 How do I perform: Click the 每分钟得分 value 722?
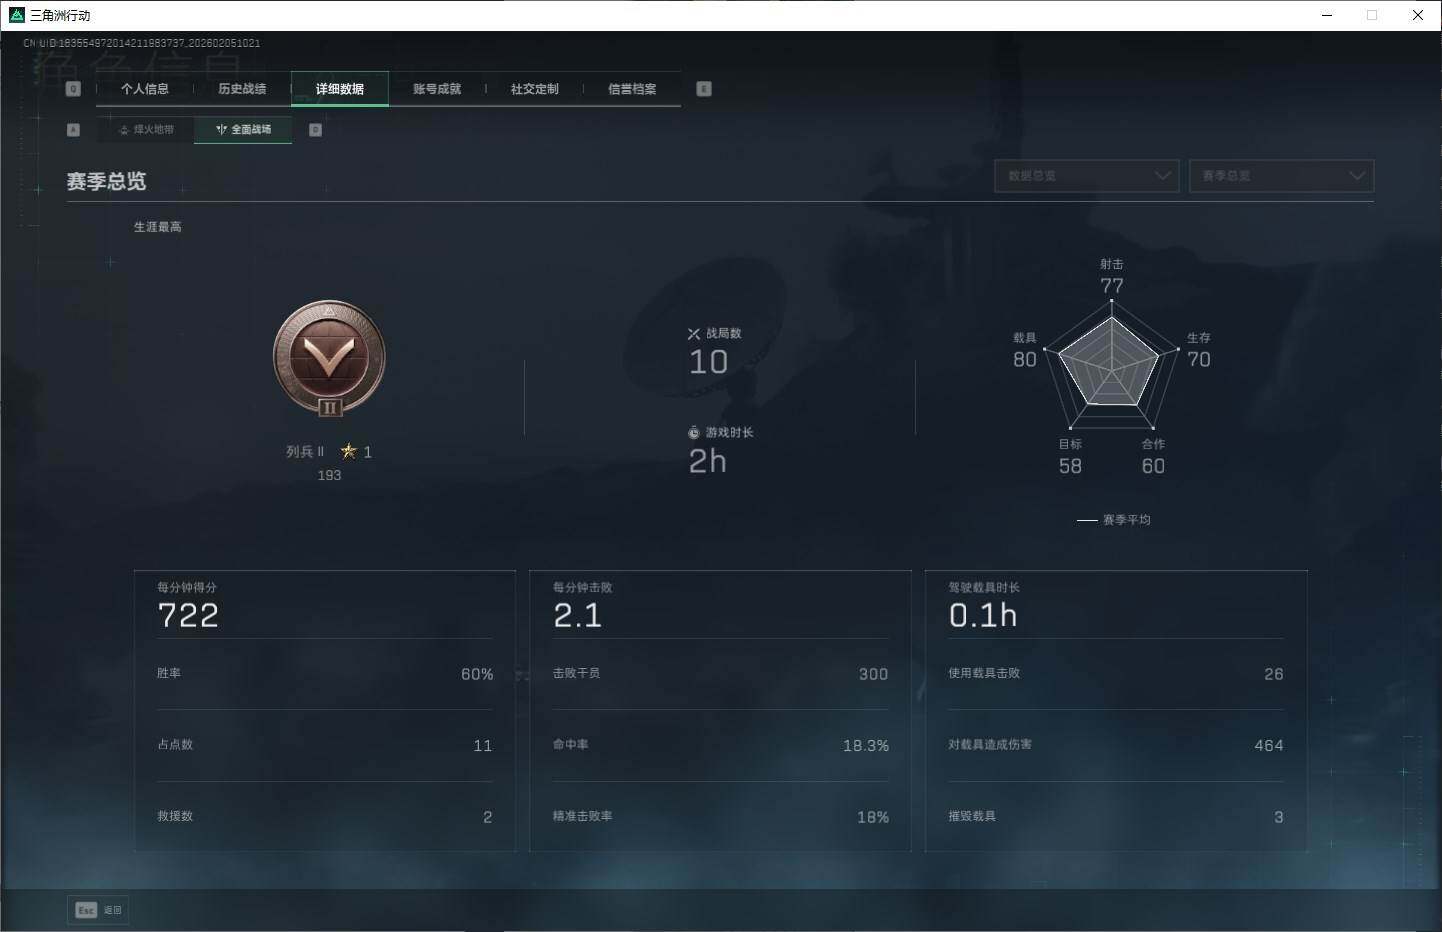tap(188, 616)
